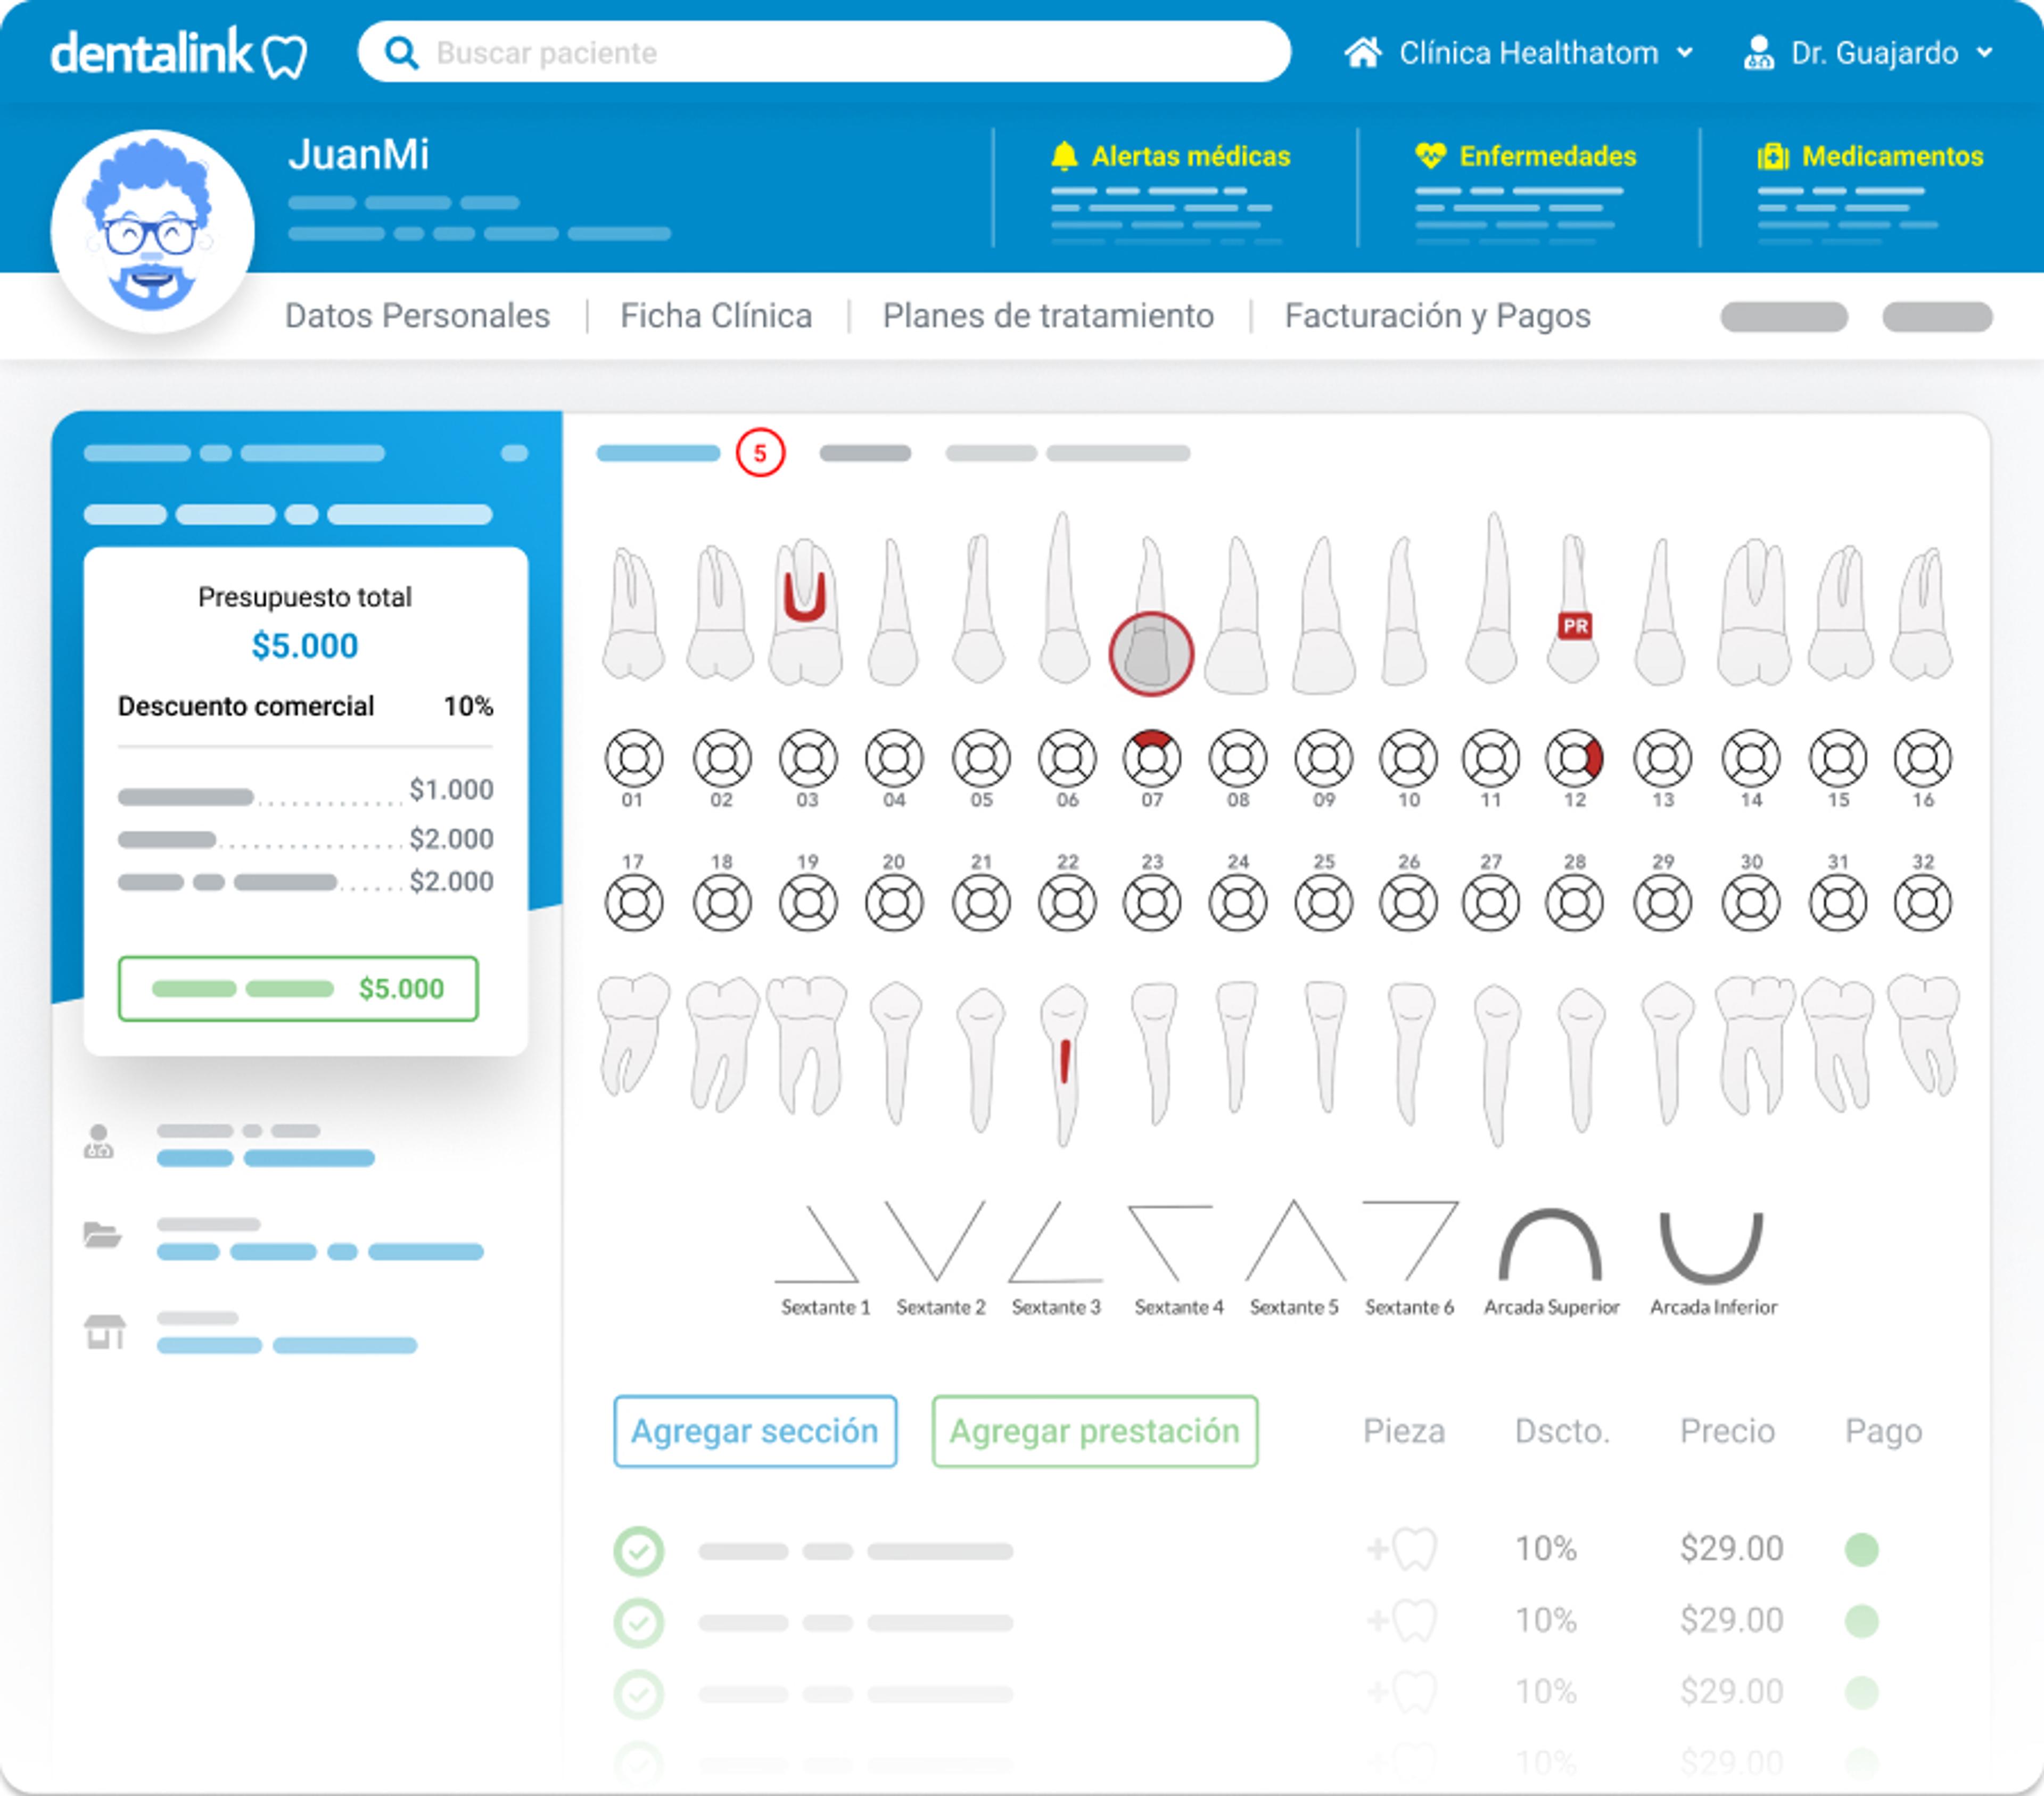Image resolution: width=2044 pixels, height=1796 pixels.
Task: Select Sextante 5 icon
Action: (1295, 1240)
